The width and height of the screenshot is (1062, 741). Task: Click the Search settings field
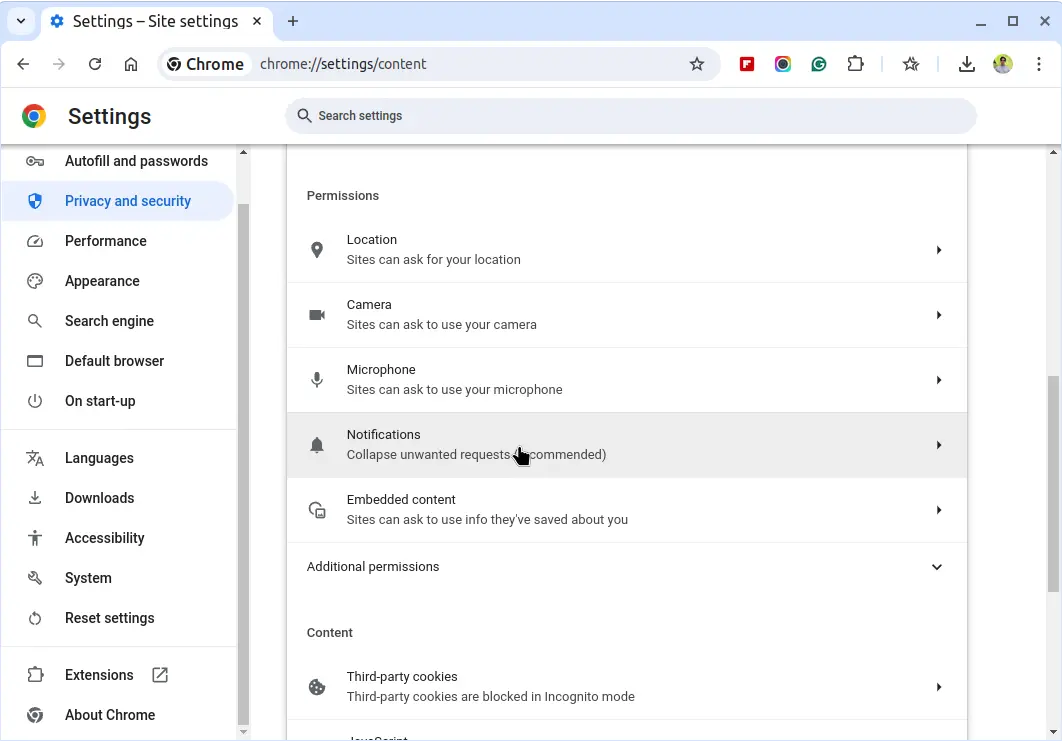[631, 116]
